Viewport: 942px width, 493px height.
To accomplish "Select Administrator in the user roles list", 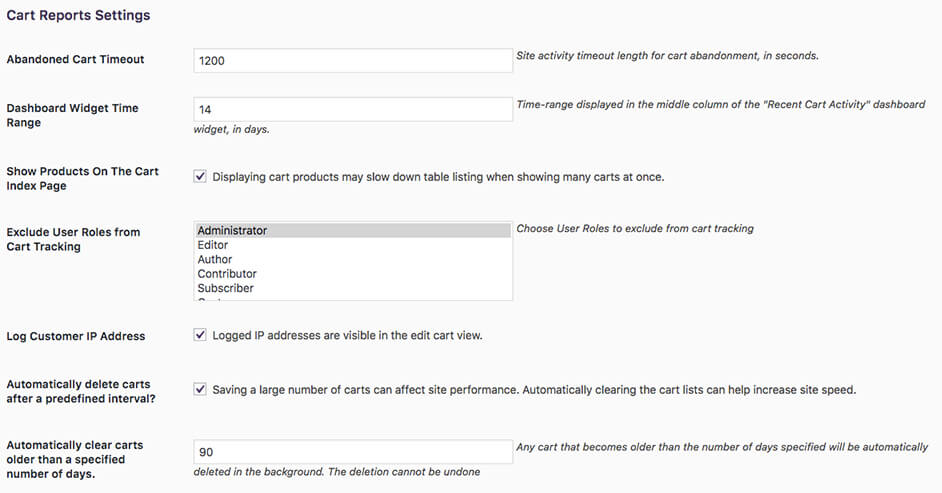I will click(353, 231).
